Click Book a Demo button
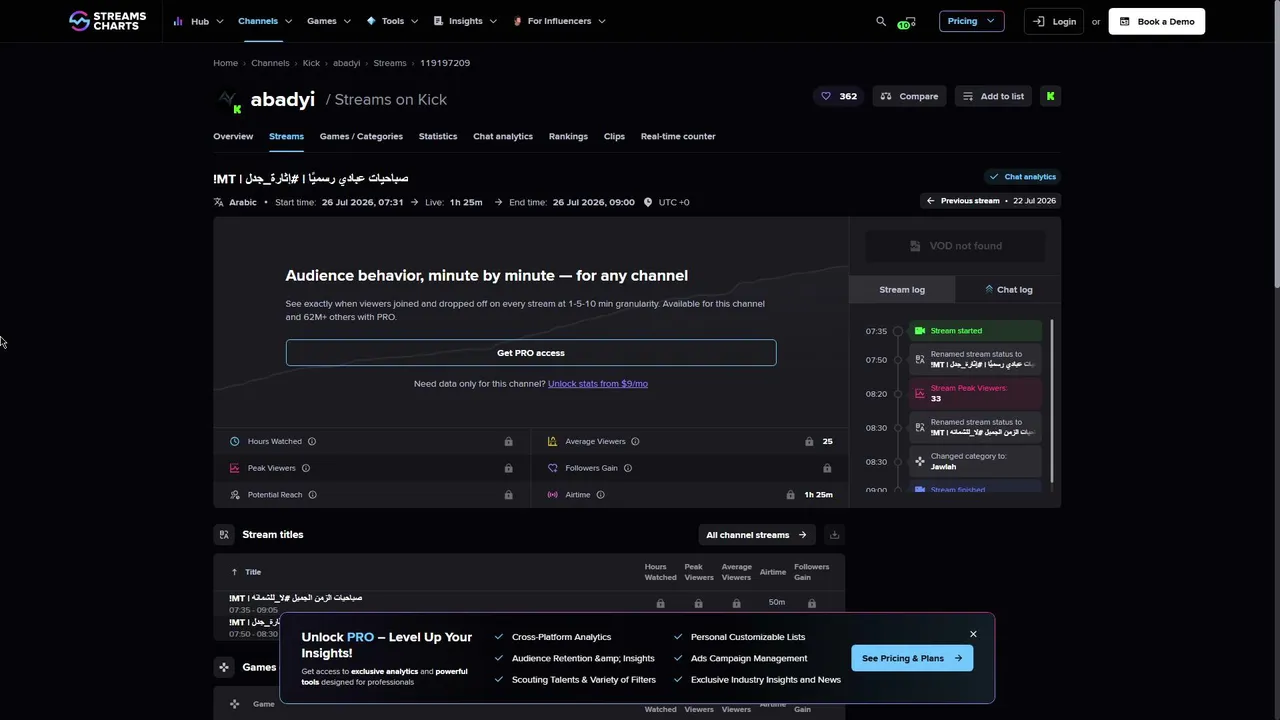The image size is (1280, 720). [1157, 21]
